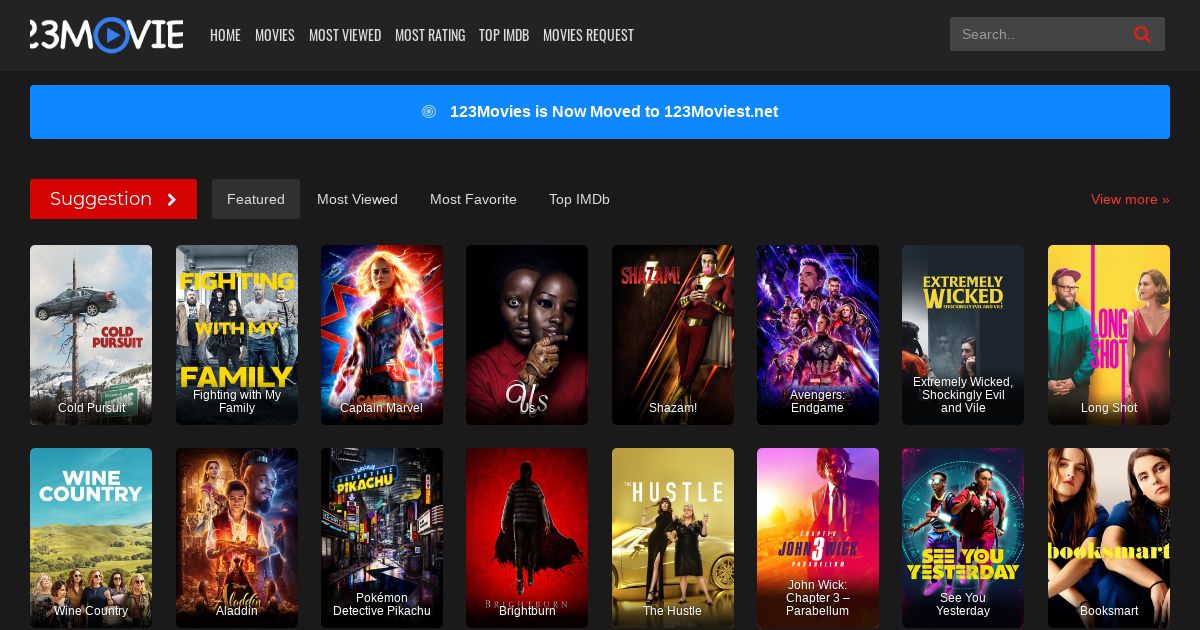
Task: Open John Wick: Chapter 3 – Parabellum poster
Action: pyautogui.click(x=818, y=538)
